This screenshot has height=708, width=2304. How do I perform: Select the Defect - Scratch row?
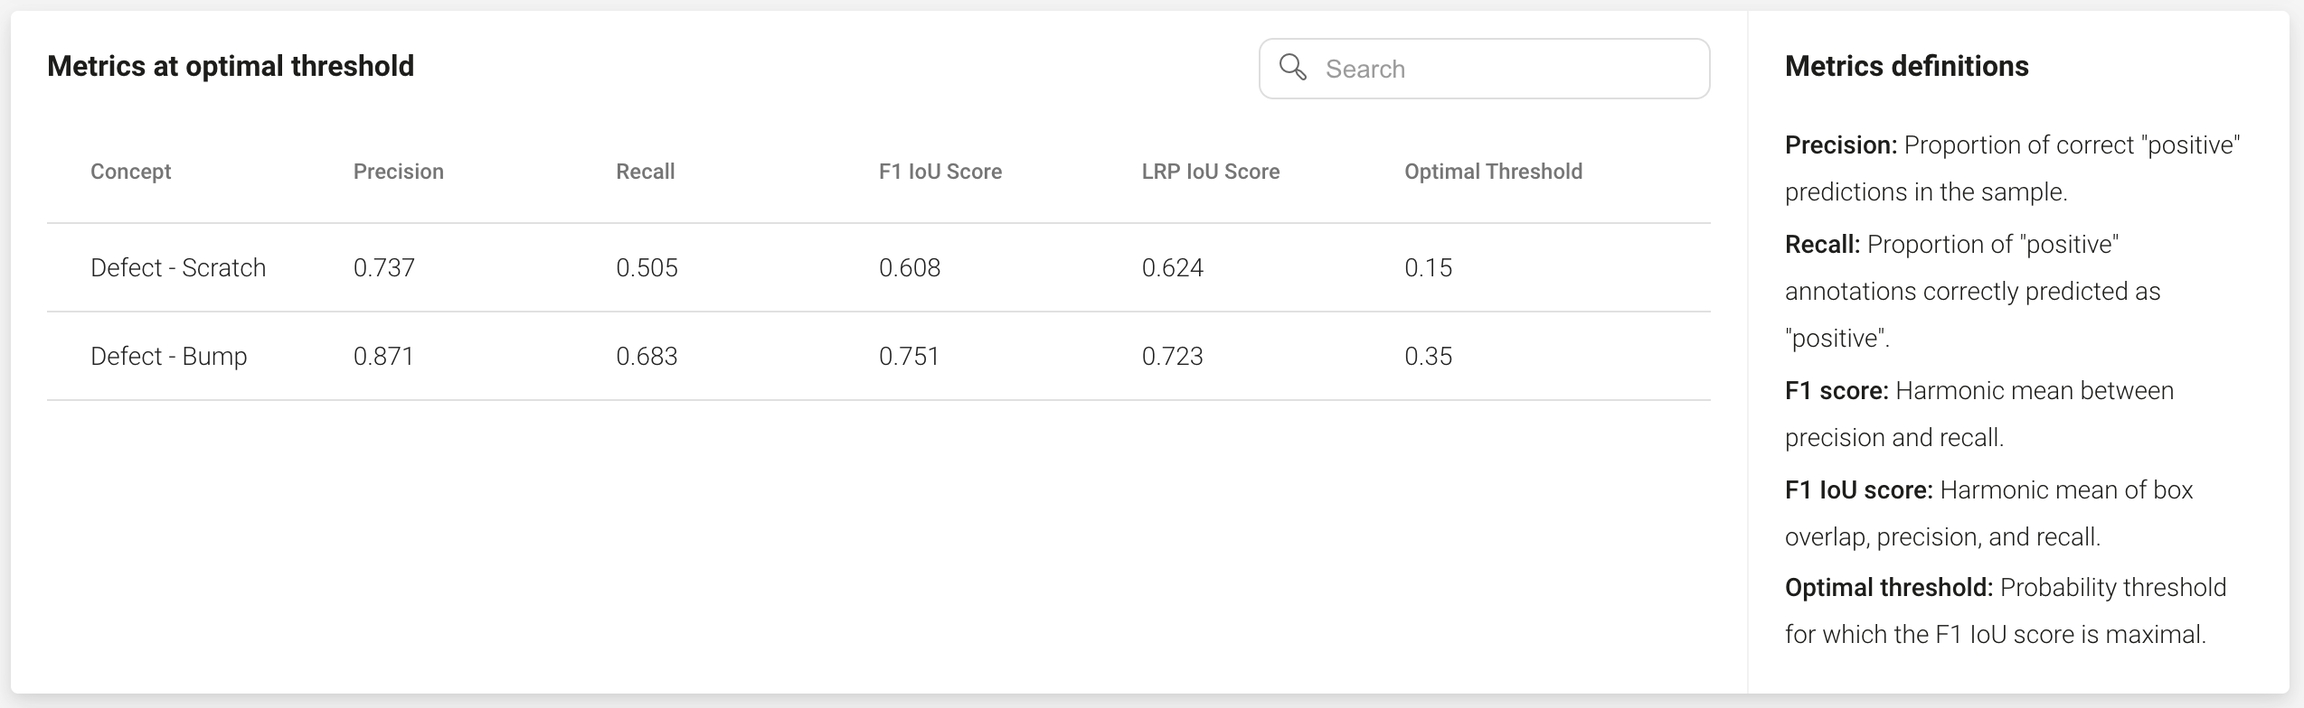click(x=178, y=268)
